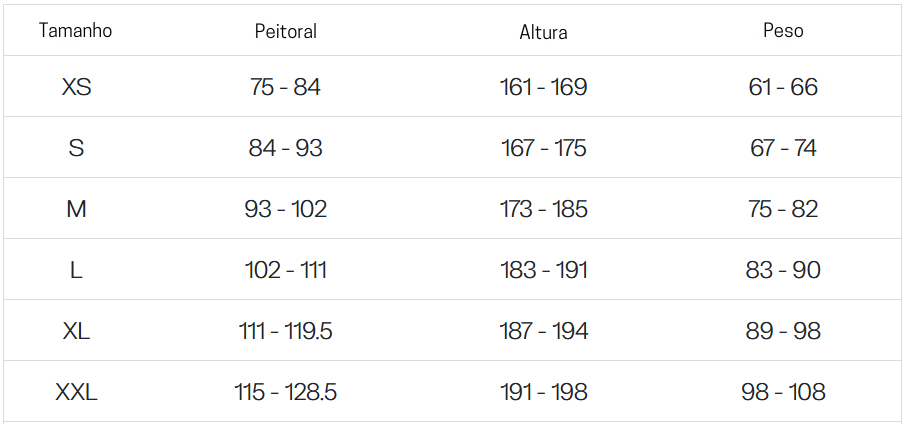Click the Tamanho column header
This screenshot has height=424, width=905.
point(76,31)
